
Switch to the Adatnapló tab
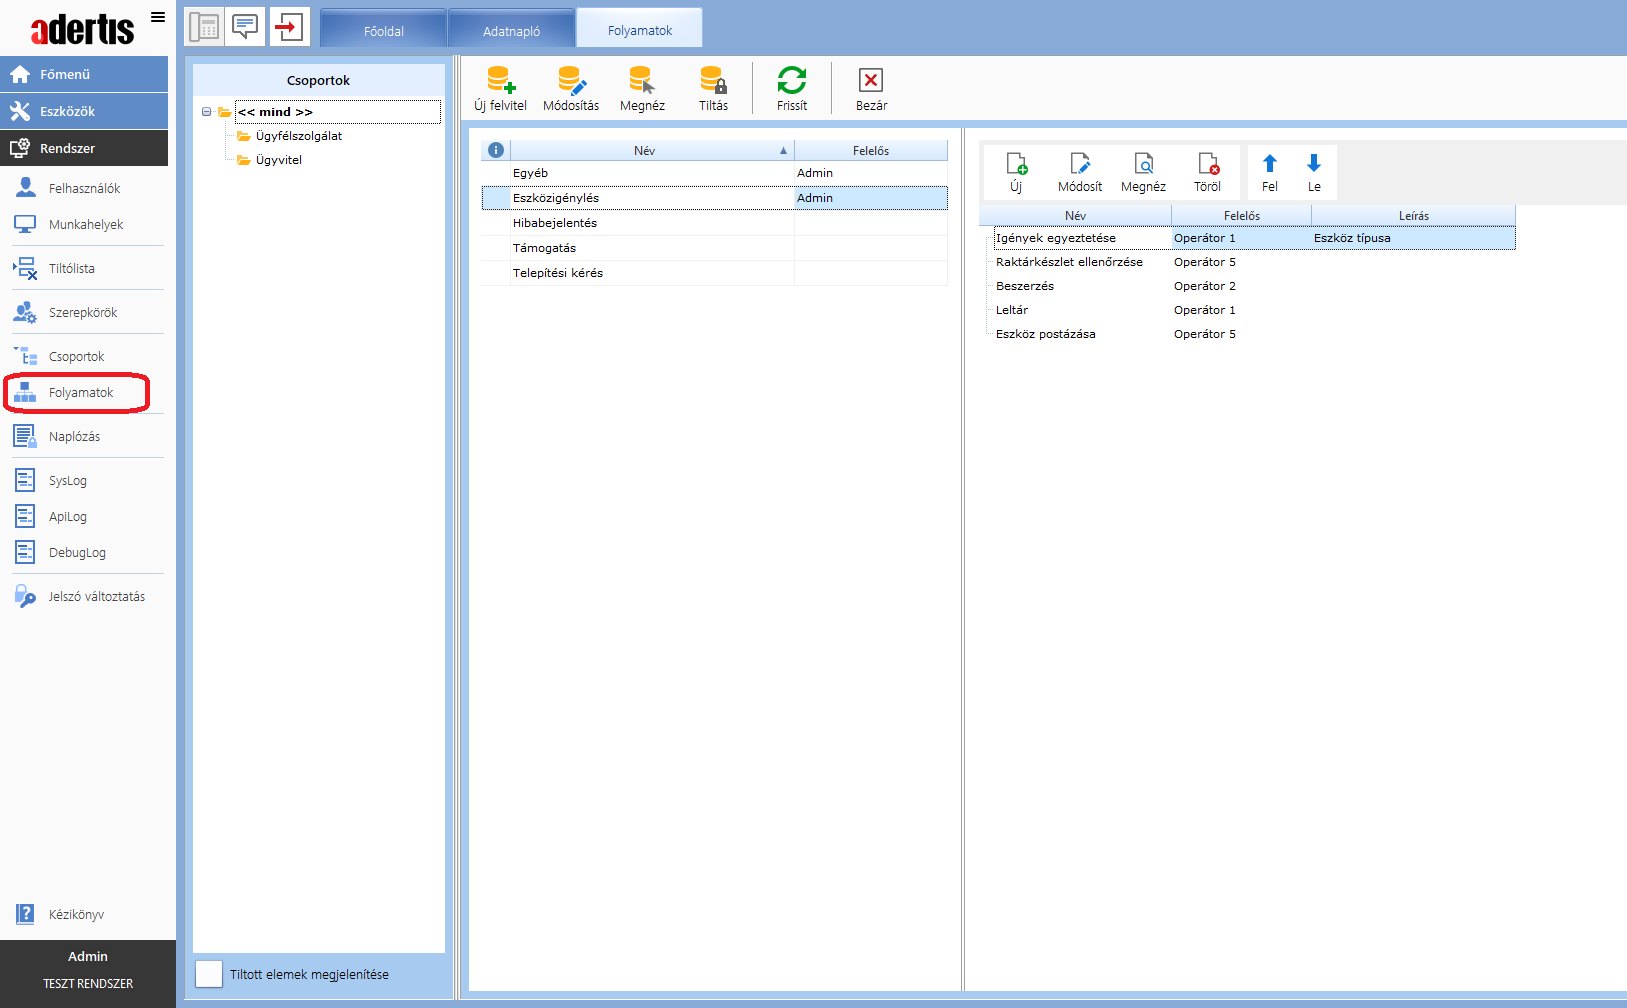tap(511, 31)
